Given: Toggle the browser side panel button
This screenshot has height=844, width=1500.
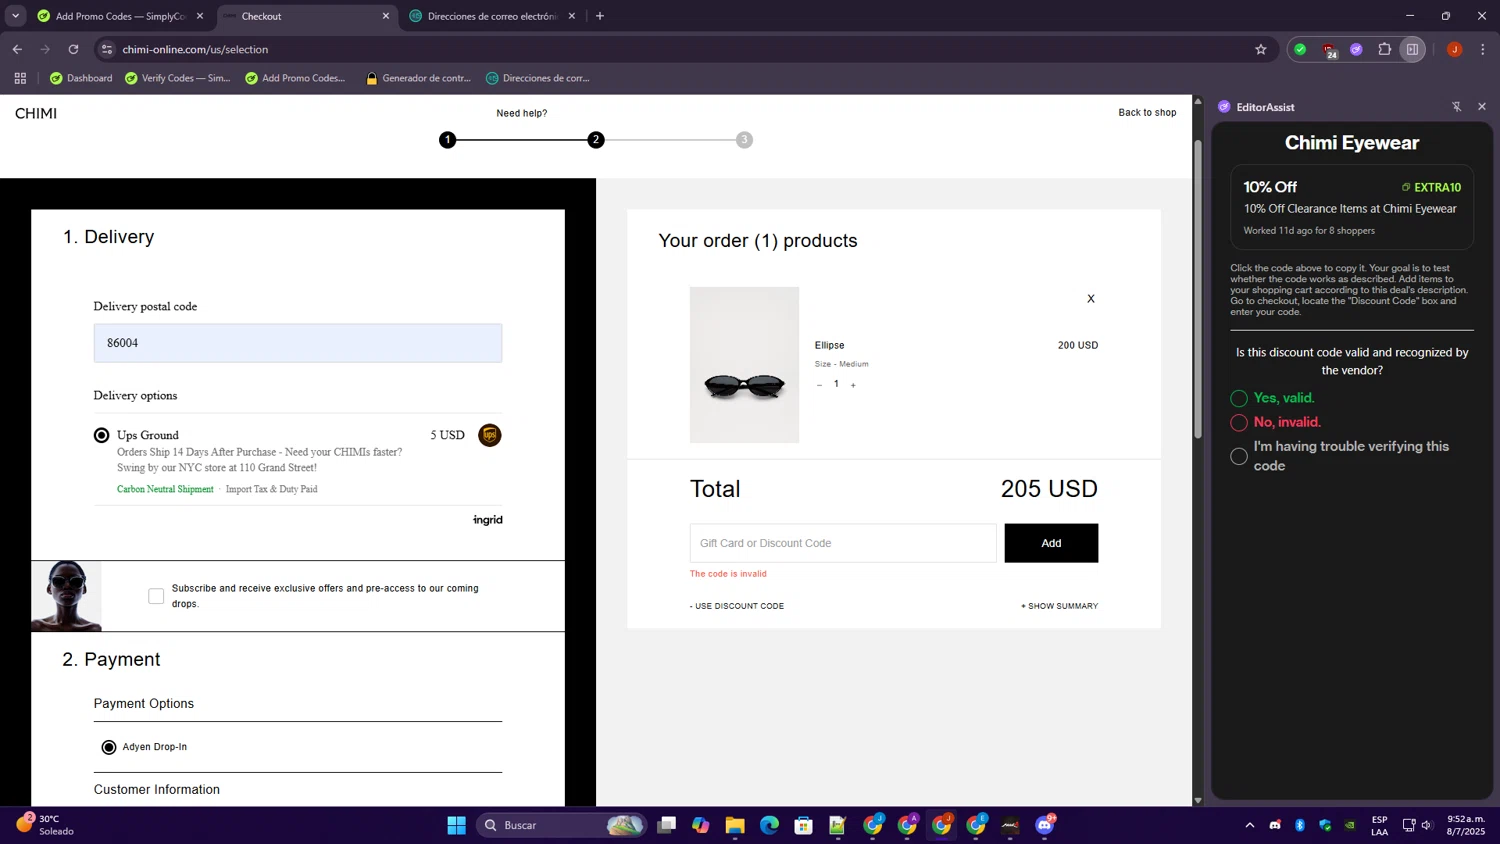Looking at the screenshot, I should [x=1412, y=49].
